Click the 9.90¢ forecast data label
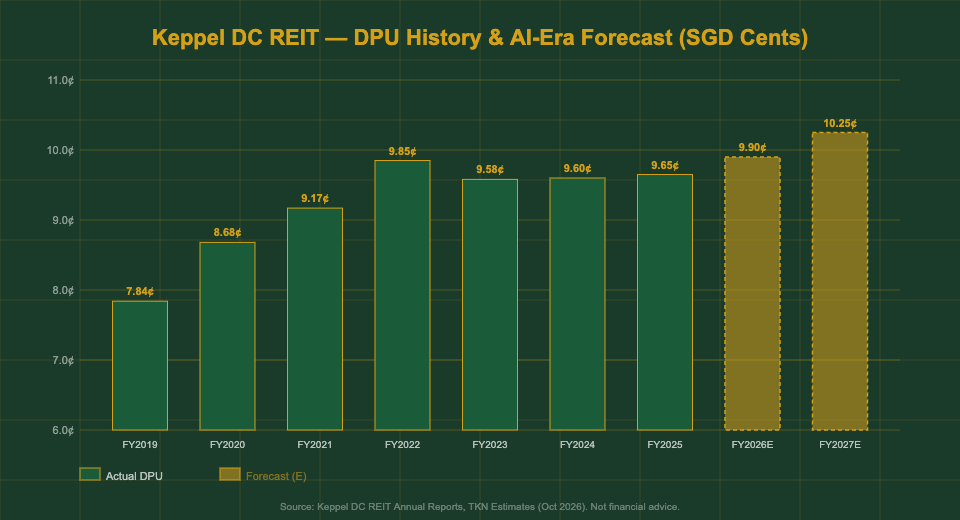This screenshot has height=520, width=960. pyautogui.click(x=752, y=148)
